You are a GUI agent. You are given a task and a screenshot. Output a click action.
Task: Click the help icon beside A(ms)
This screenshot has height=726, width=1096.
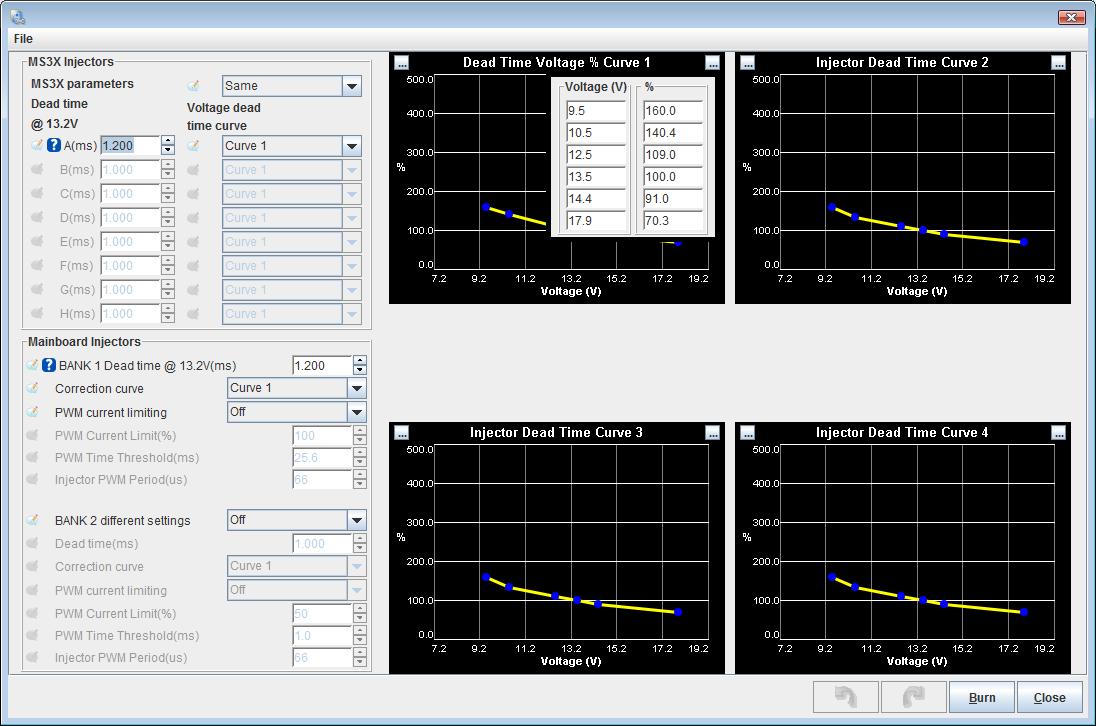[54, 146]
